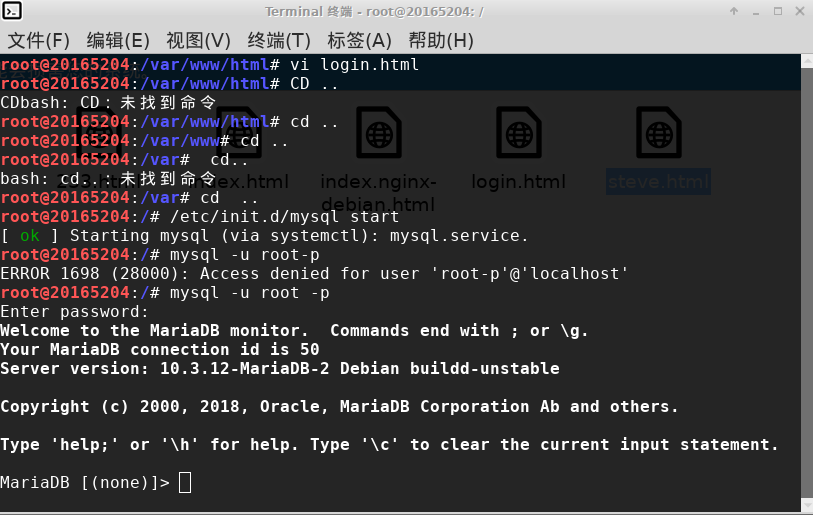
Task: Click at the MariaDB [(none)]> prompt cursor
Action: click(185, 483)
